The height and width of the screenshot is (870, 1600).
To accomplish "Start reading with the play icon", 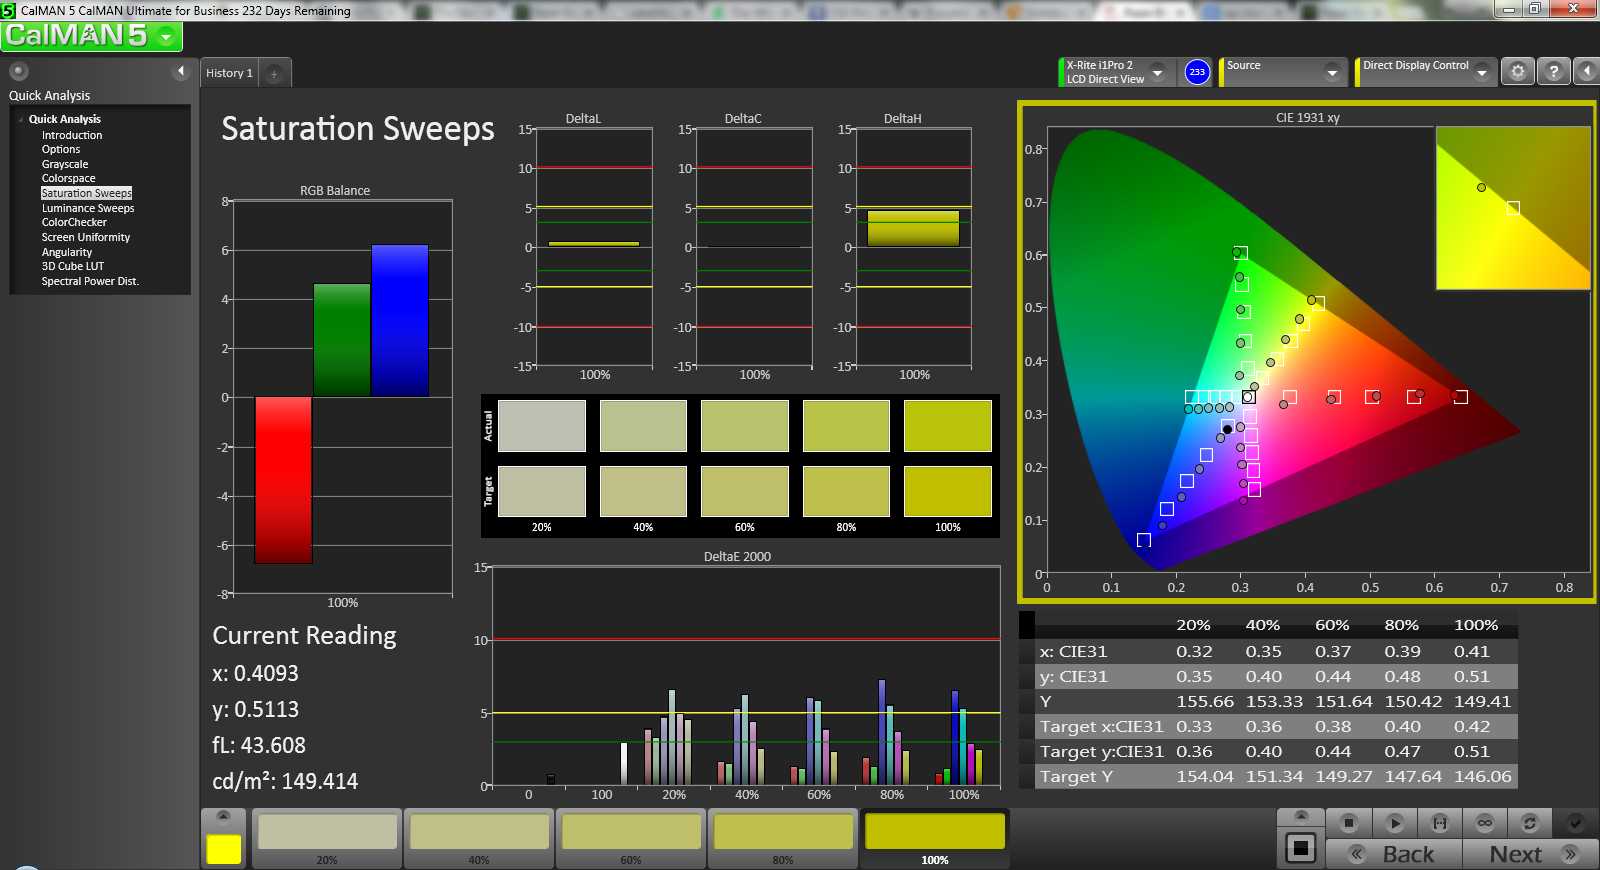I will 1394,823.
